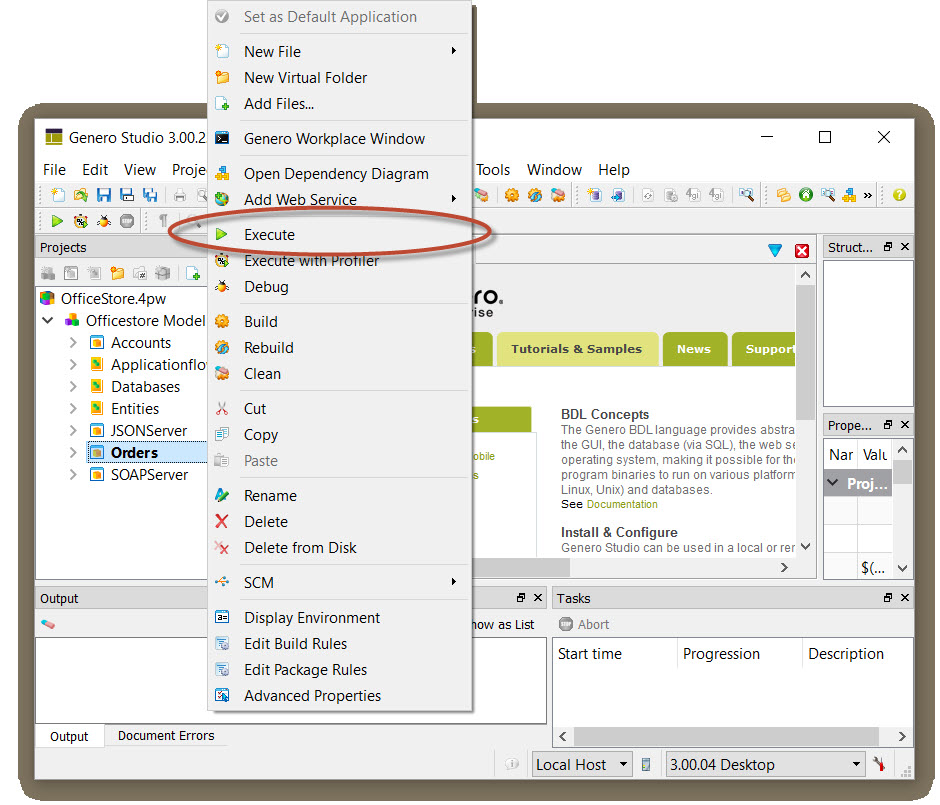Click the green Execute toolbar arrow
Screen dimensions: 940x805
pos(58,221)
